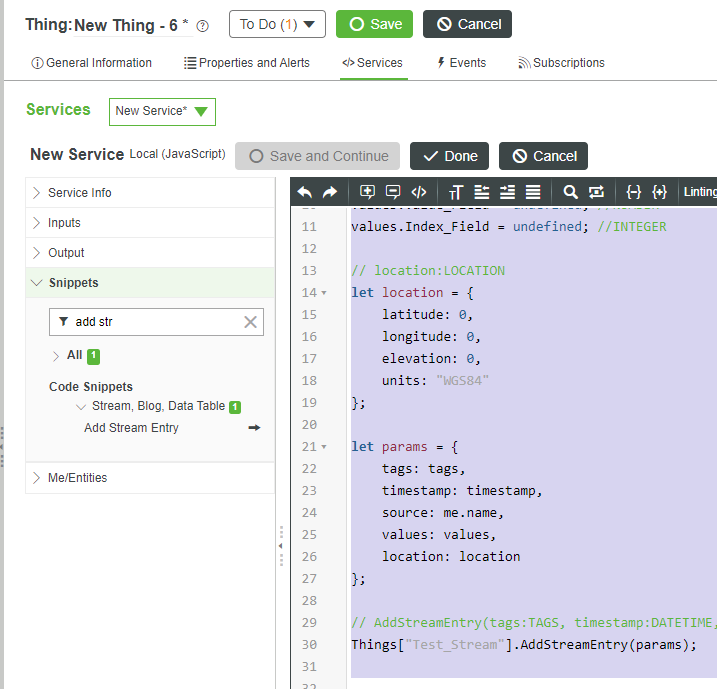This screenshot has width=717, height=689.
Task: Open the Subscriptions tab
Action: 561,63
